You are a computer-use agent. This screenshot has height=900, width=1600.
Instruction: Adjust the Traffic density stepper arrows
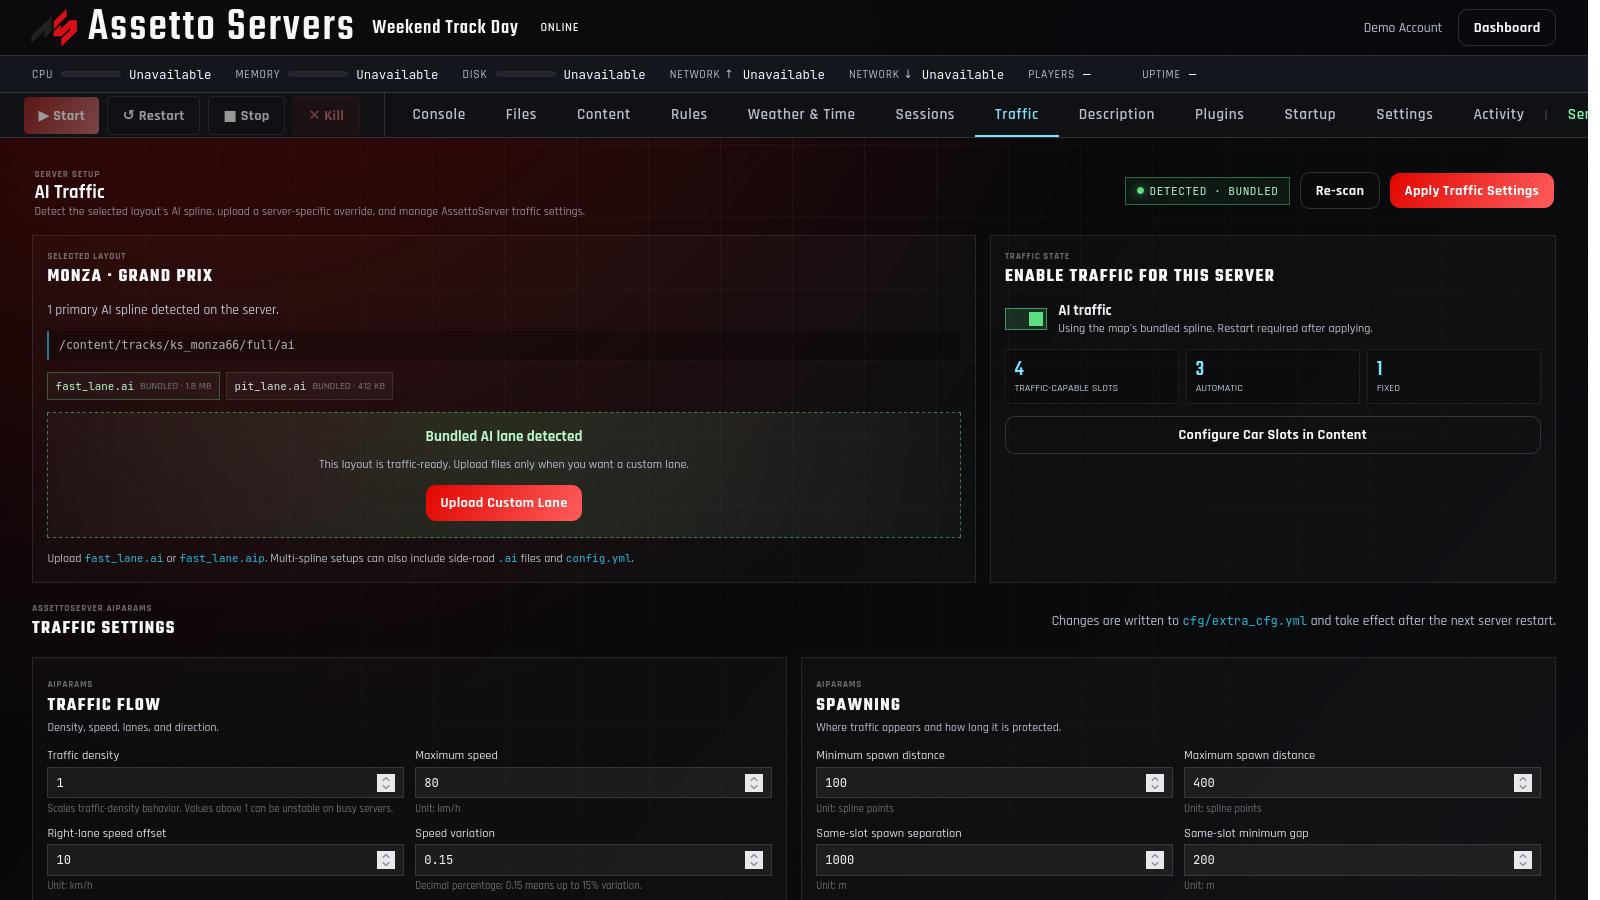click(x=386, y=783)
